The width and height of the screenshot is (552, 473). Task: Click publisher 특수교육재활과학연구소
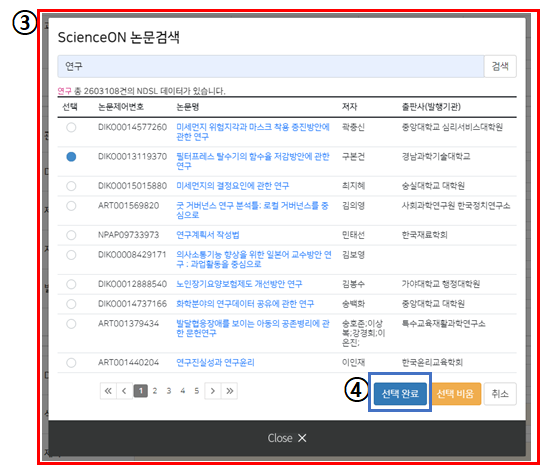pos(444,324)
